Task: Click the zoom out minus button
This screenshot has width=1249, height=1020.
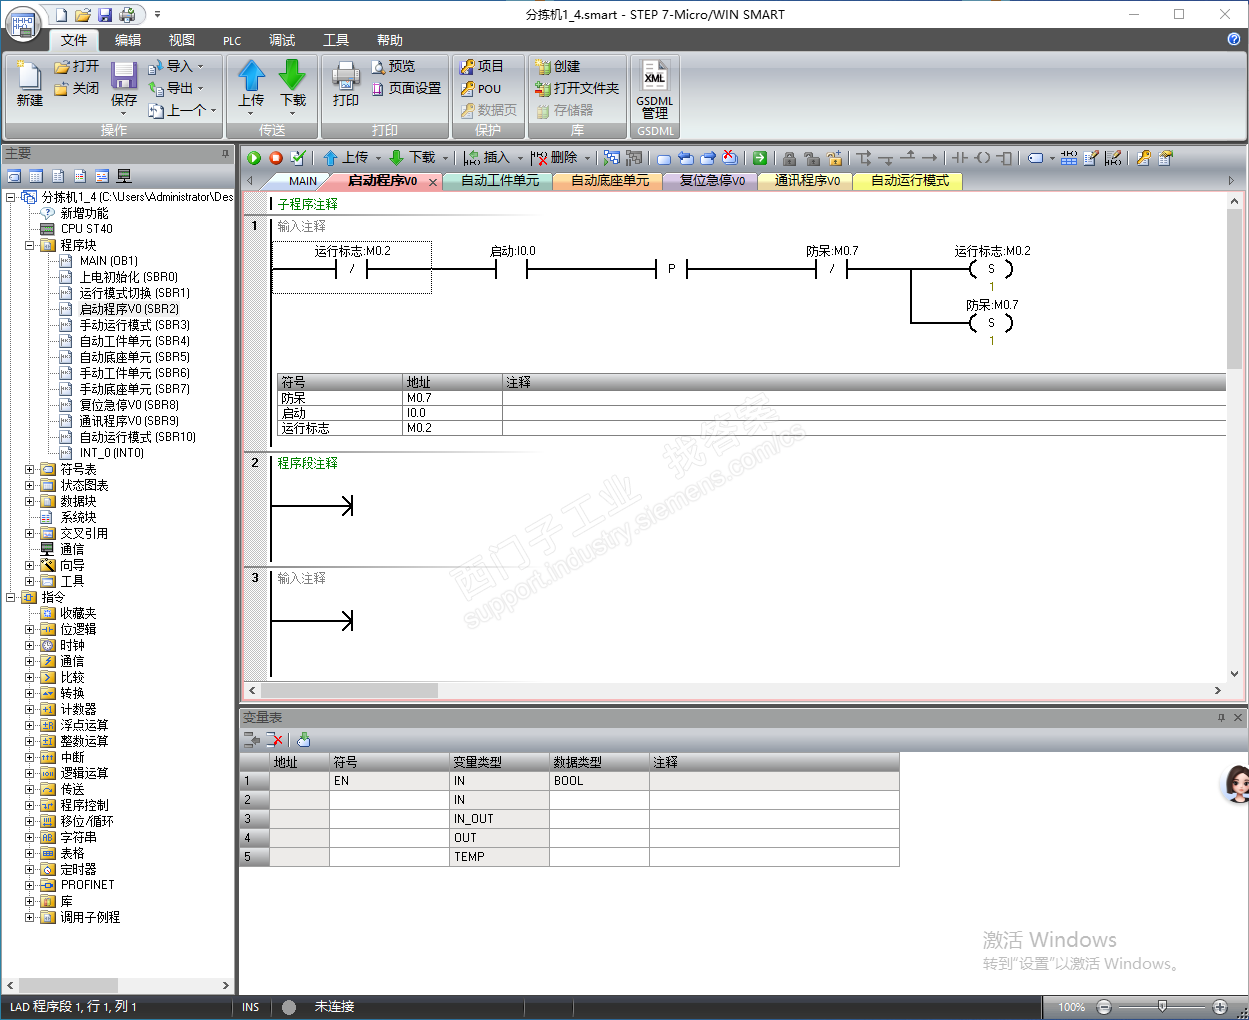Action: [x=1104, y=1007]
